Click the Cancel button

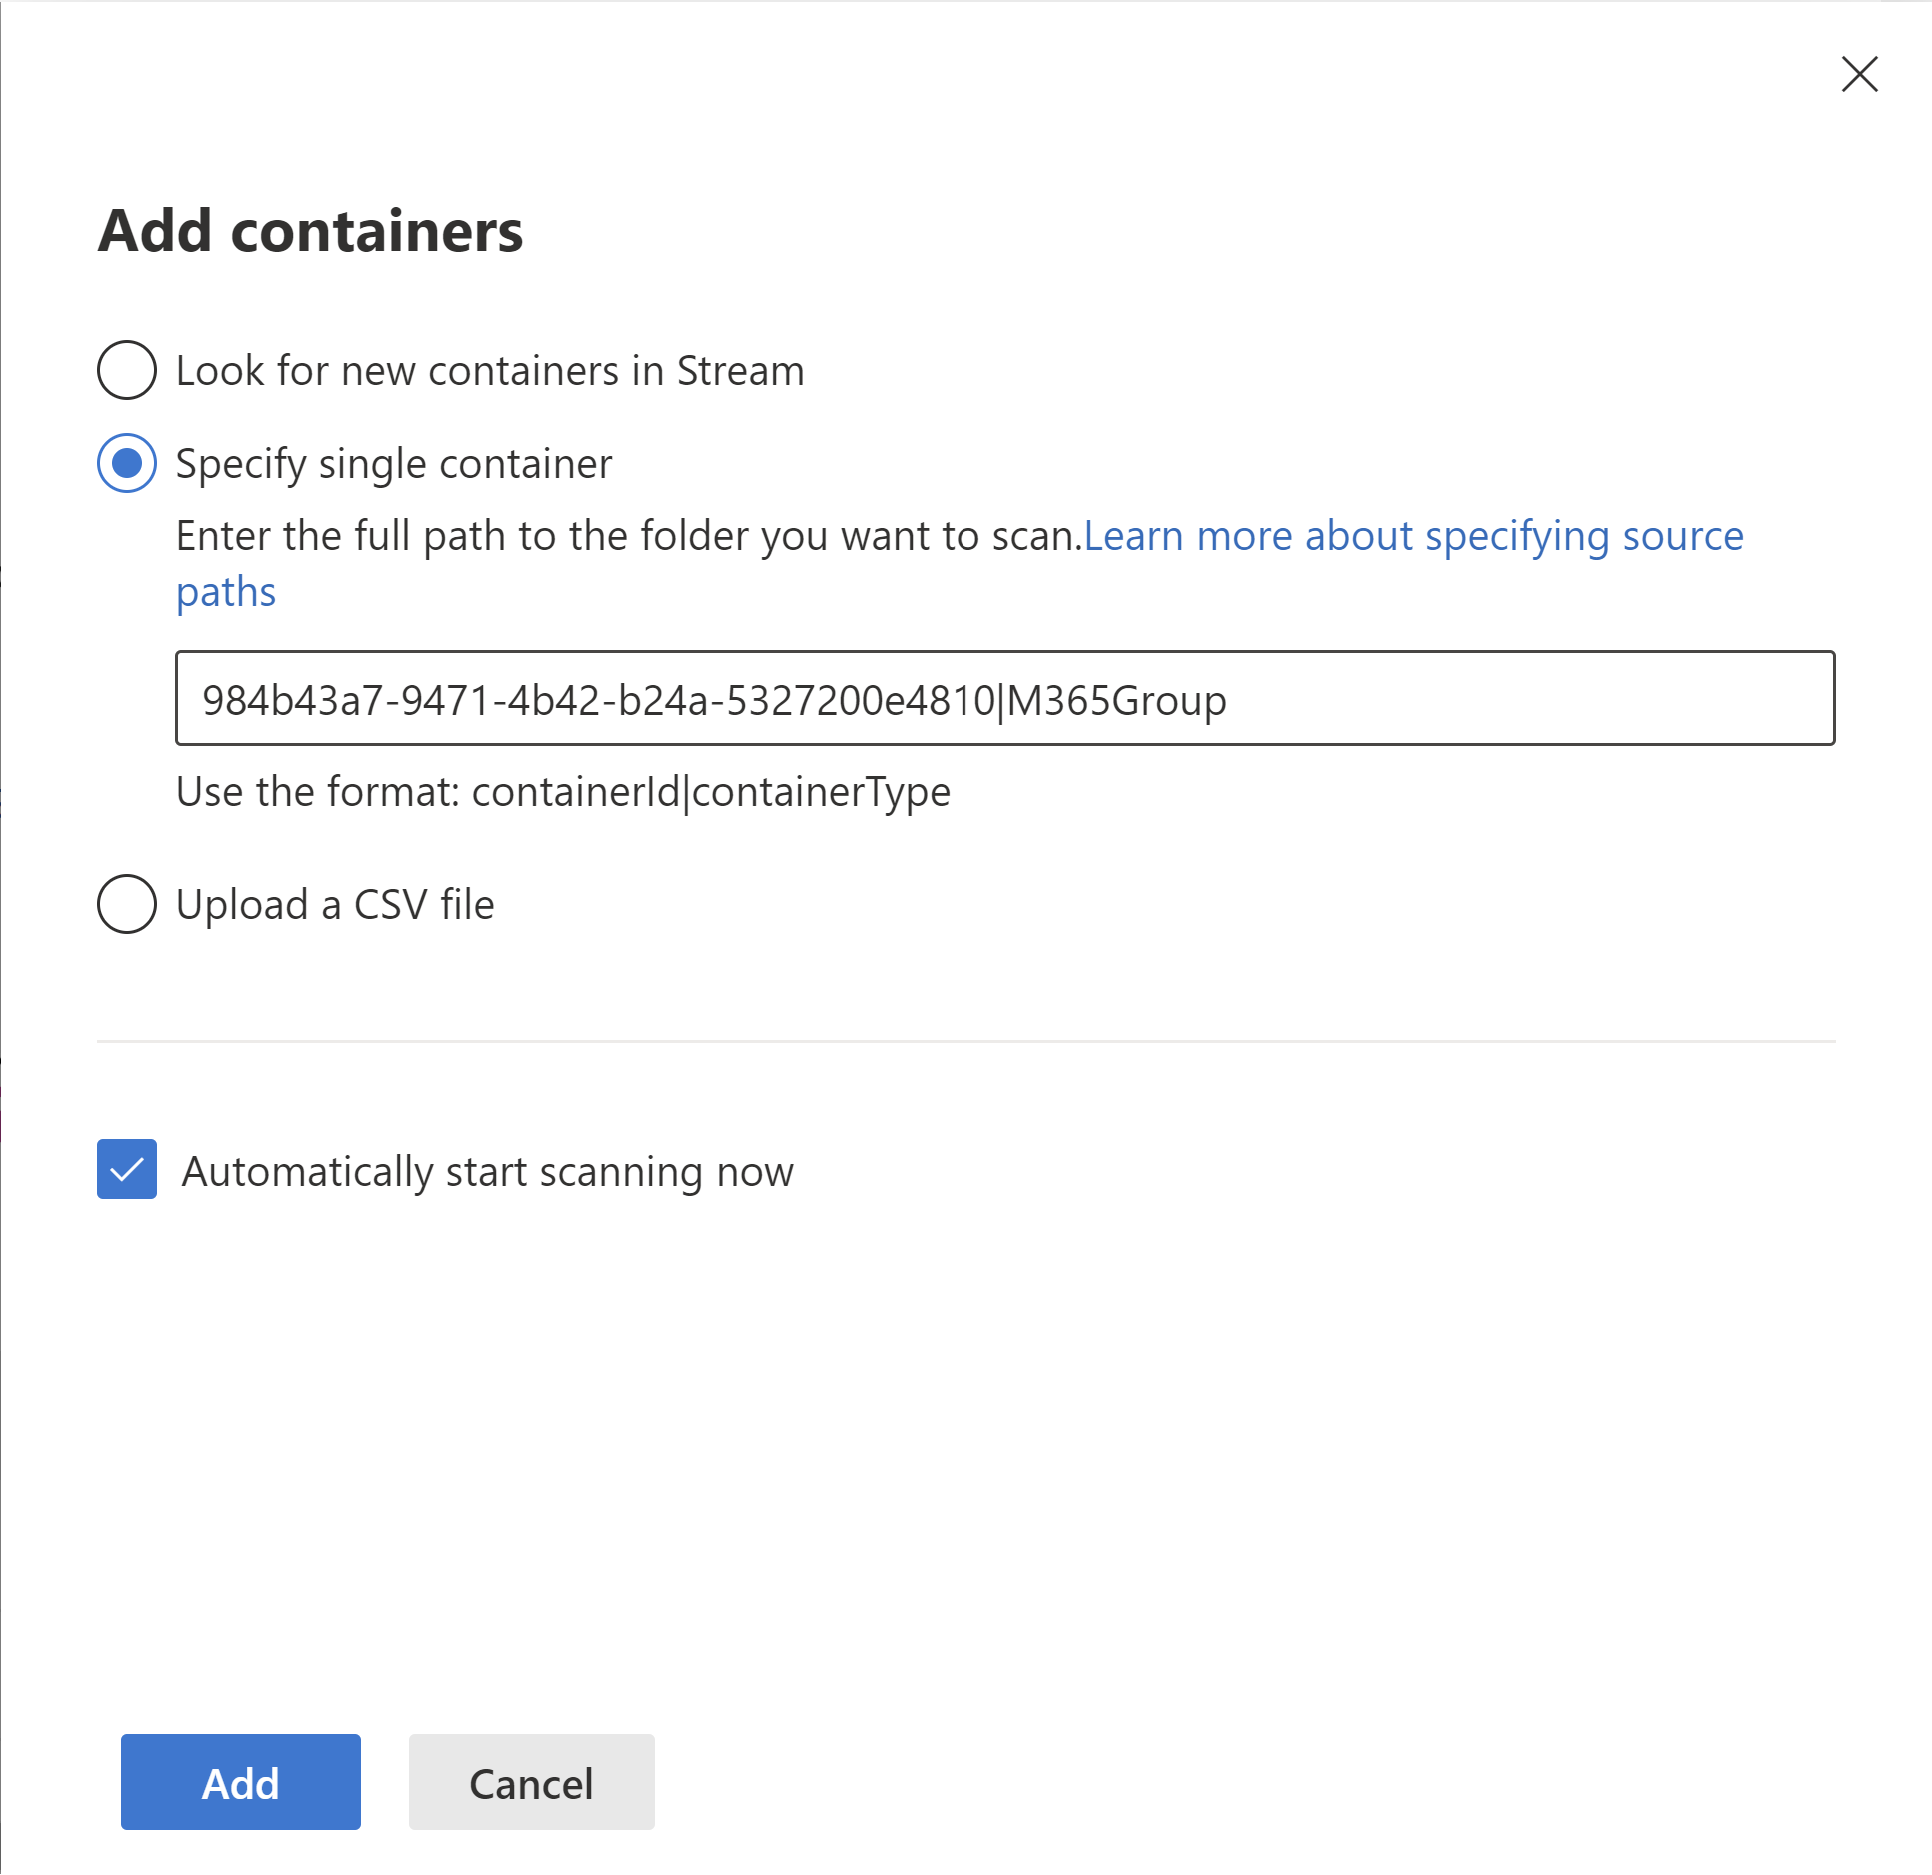pos(530,1782)
